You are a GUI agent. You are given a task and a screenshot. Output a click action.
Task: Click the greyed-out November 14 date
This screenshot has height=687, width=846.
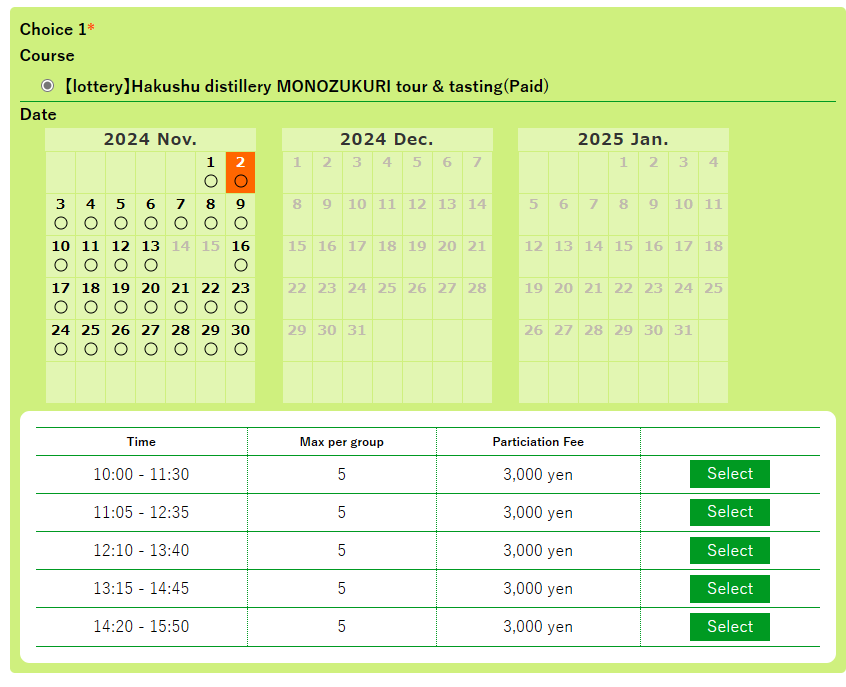pyautogui.click(x=181, y=257)
